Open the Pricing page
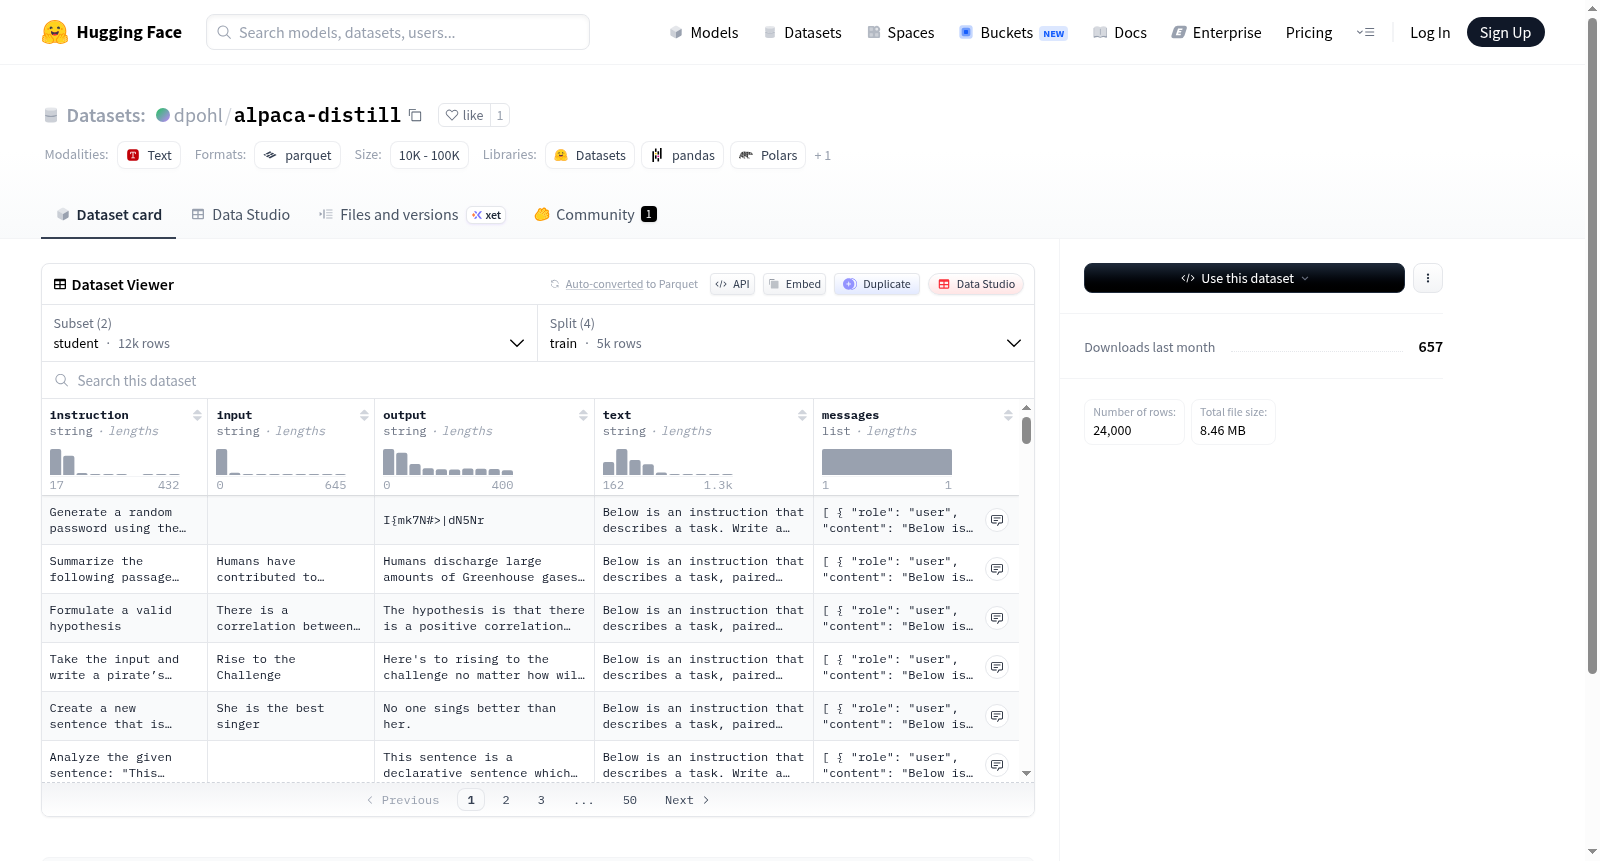This screenshot has width=1600, height=861. point(1309,33)
